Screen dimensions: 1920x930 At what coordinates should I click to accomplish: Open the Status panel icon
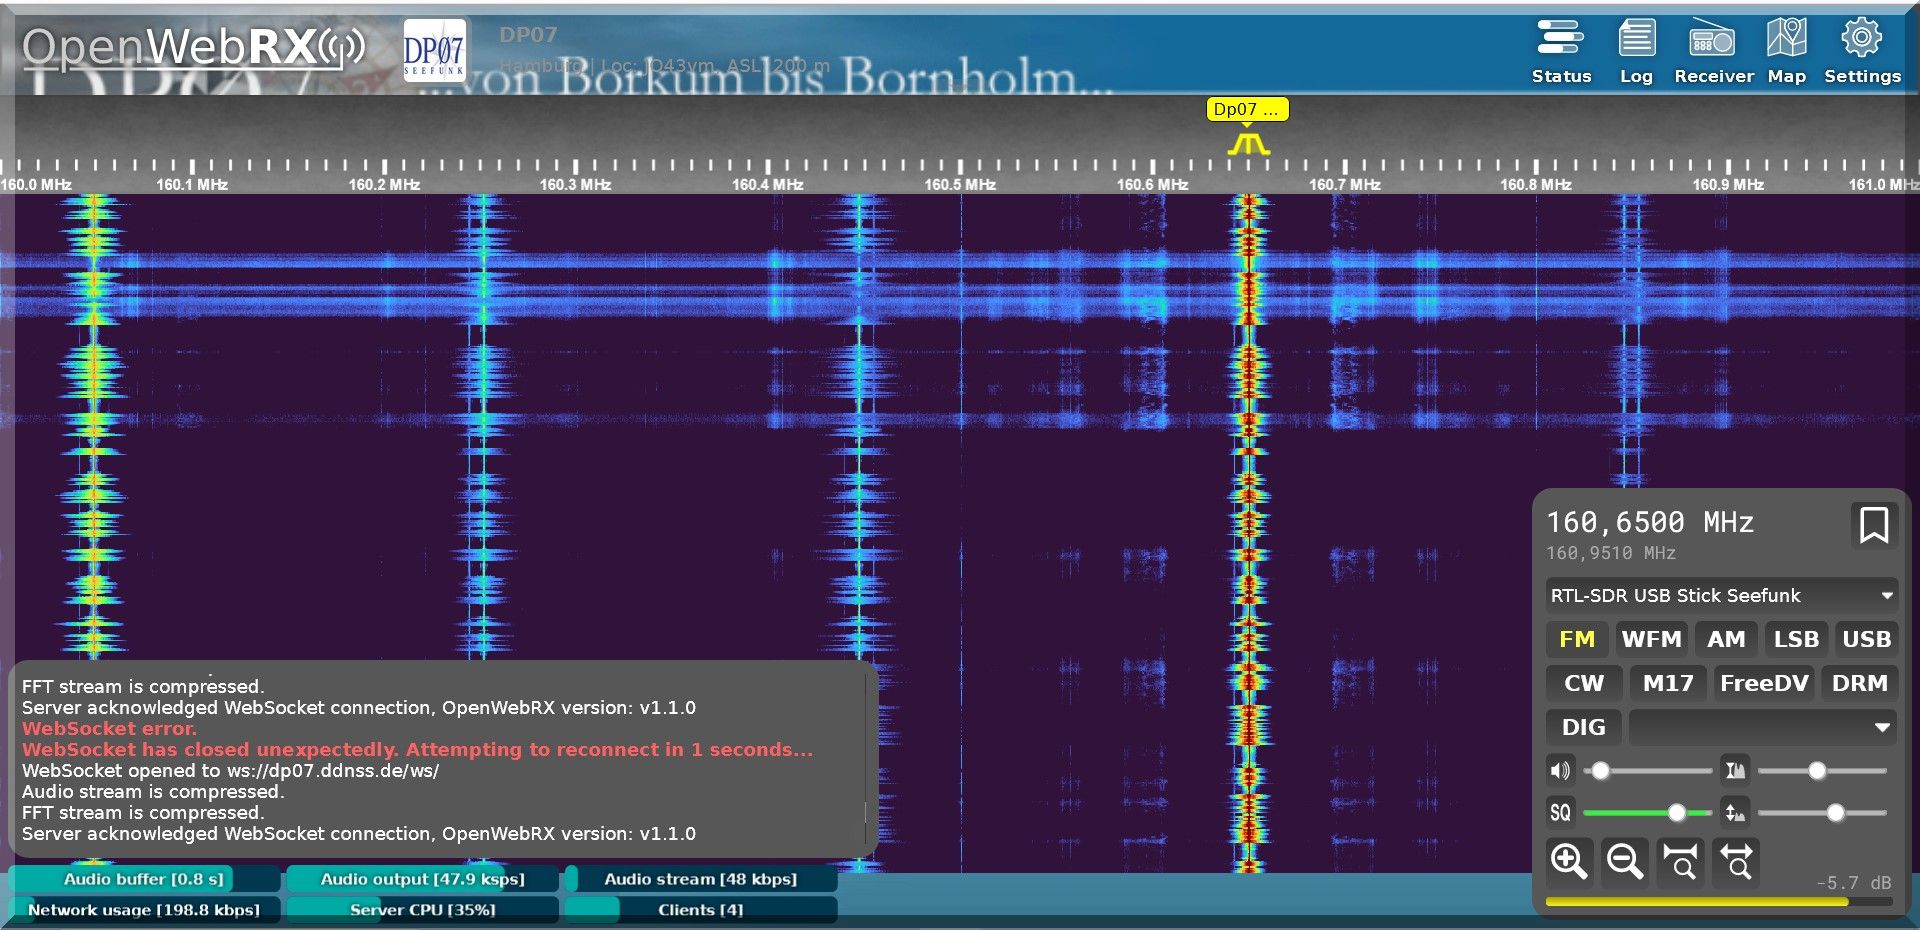(x=1560, y=51)
